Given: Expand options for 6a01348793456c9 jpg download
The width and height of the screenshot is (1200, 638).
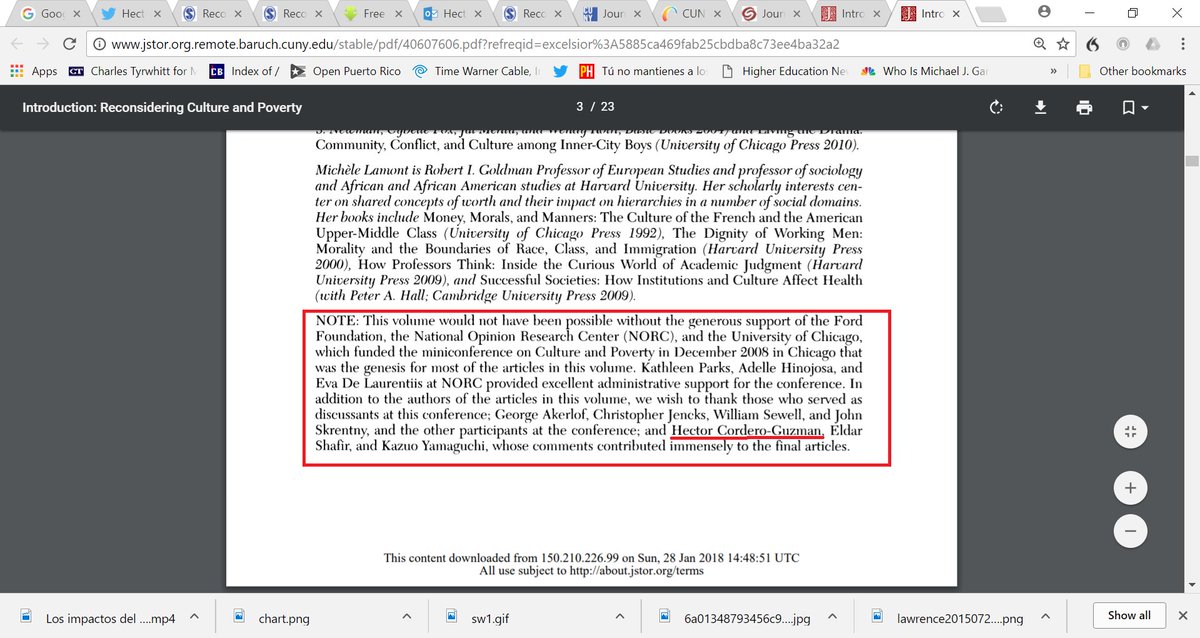Looking at the screenshot, I should pyautogui.click(x=834, y=617).
